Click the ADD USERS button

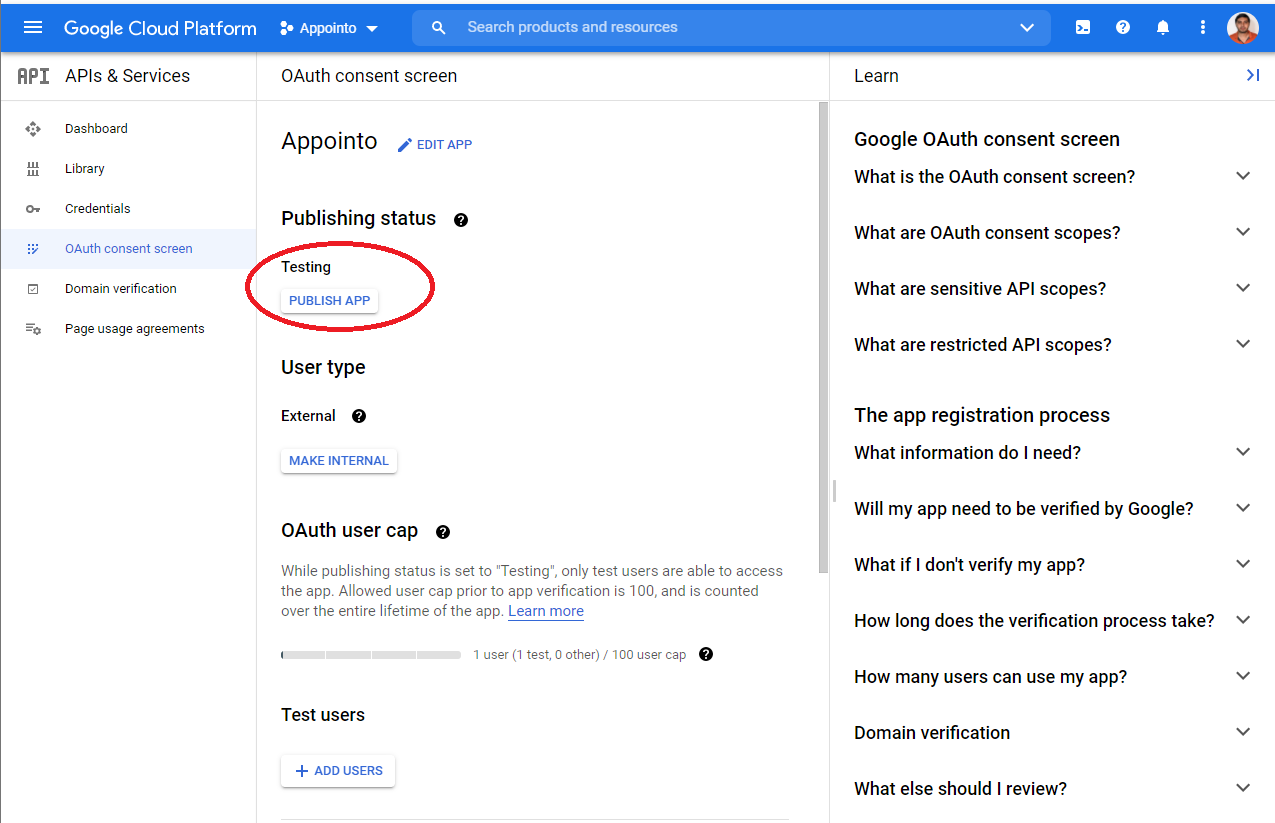(x=338, y=771)
